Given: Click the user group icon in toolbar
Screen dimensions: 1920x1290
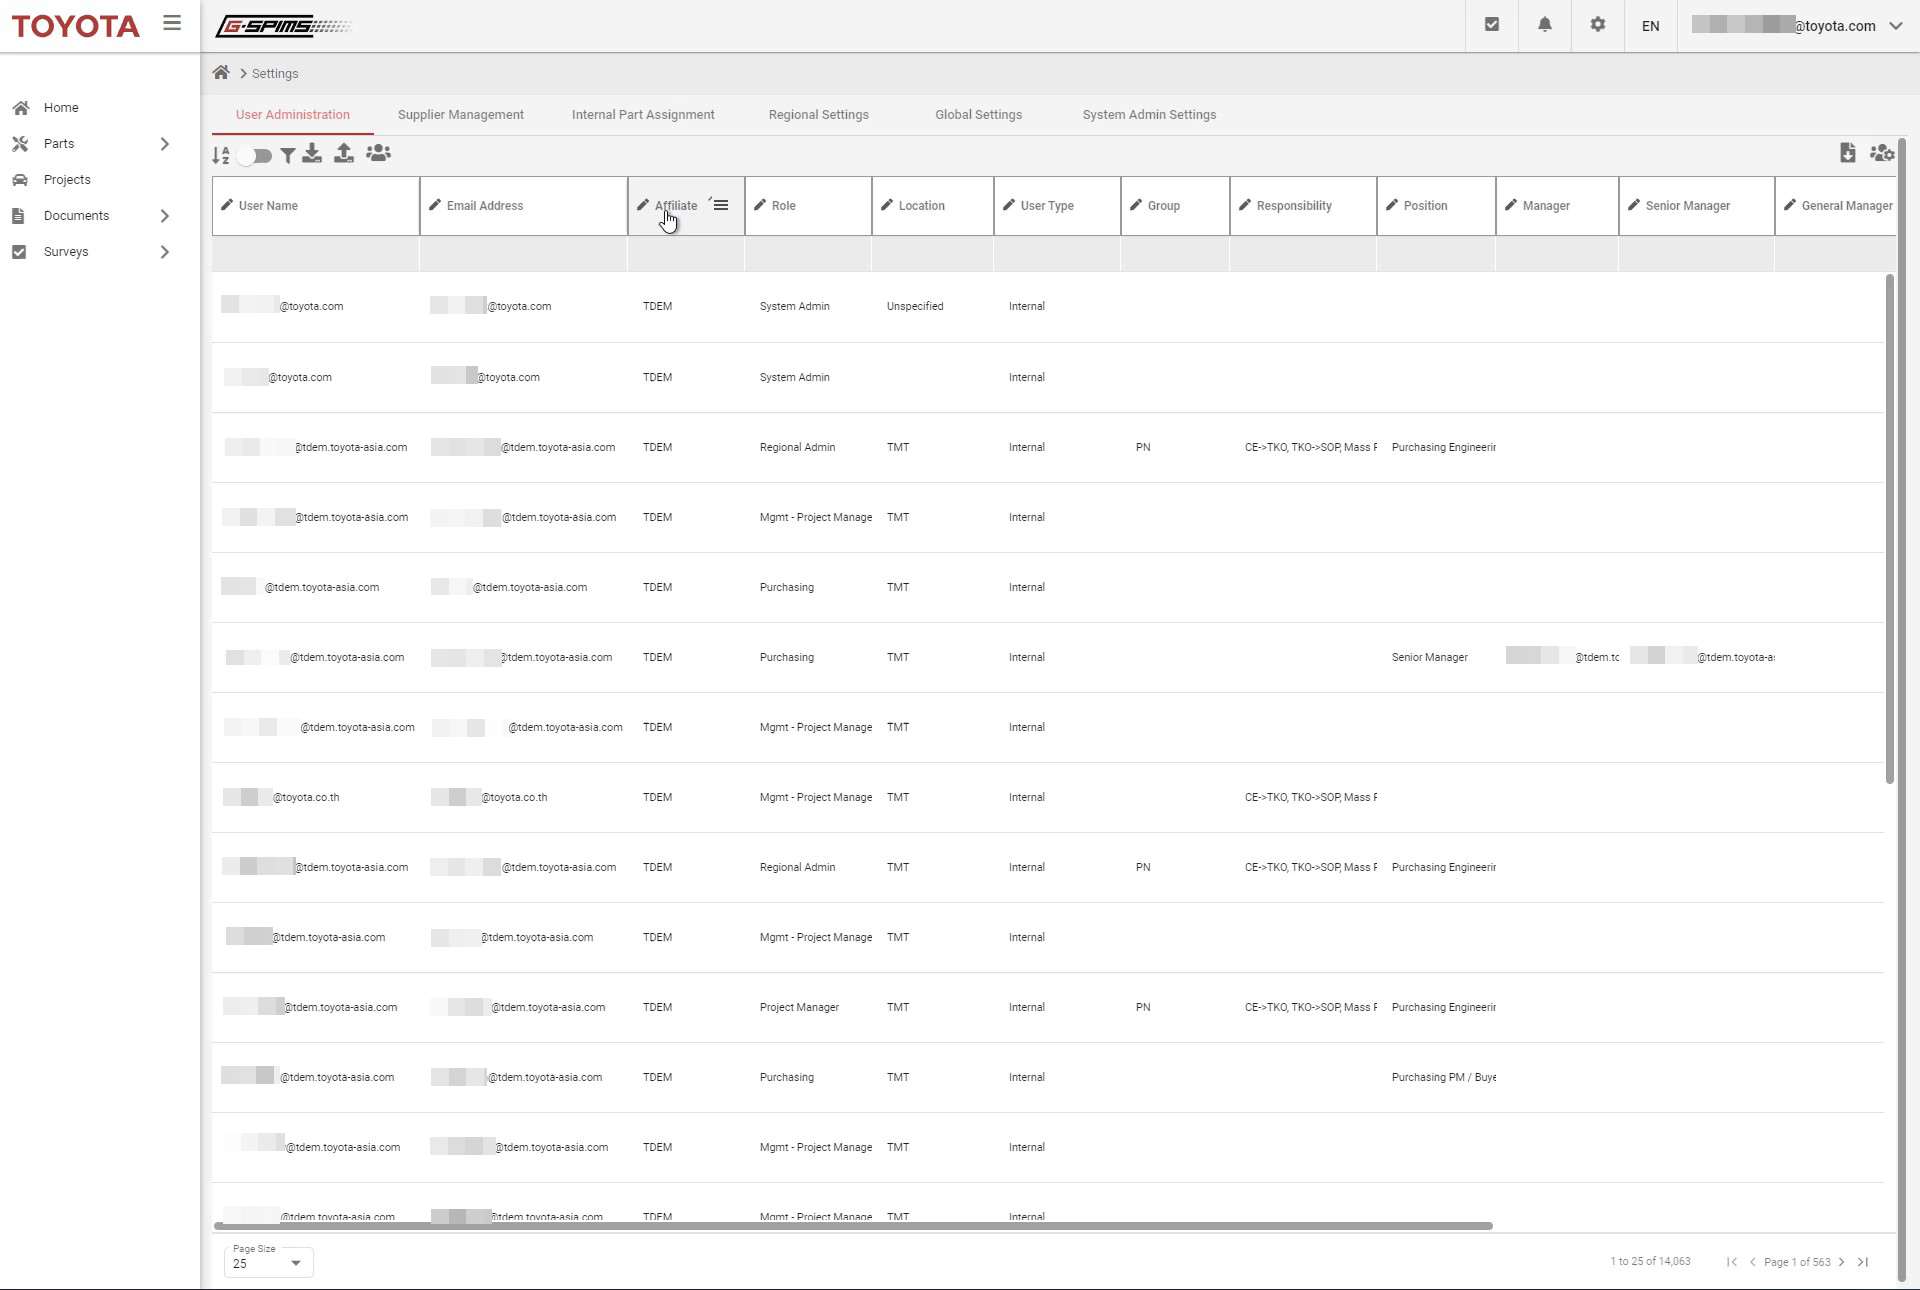Looking at the screenshot, I should click(x=378, y=153).
